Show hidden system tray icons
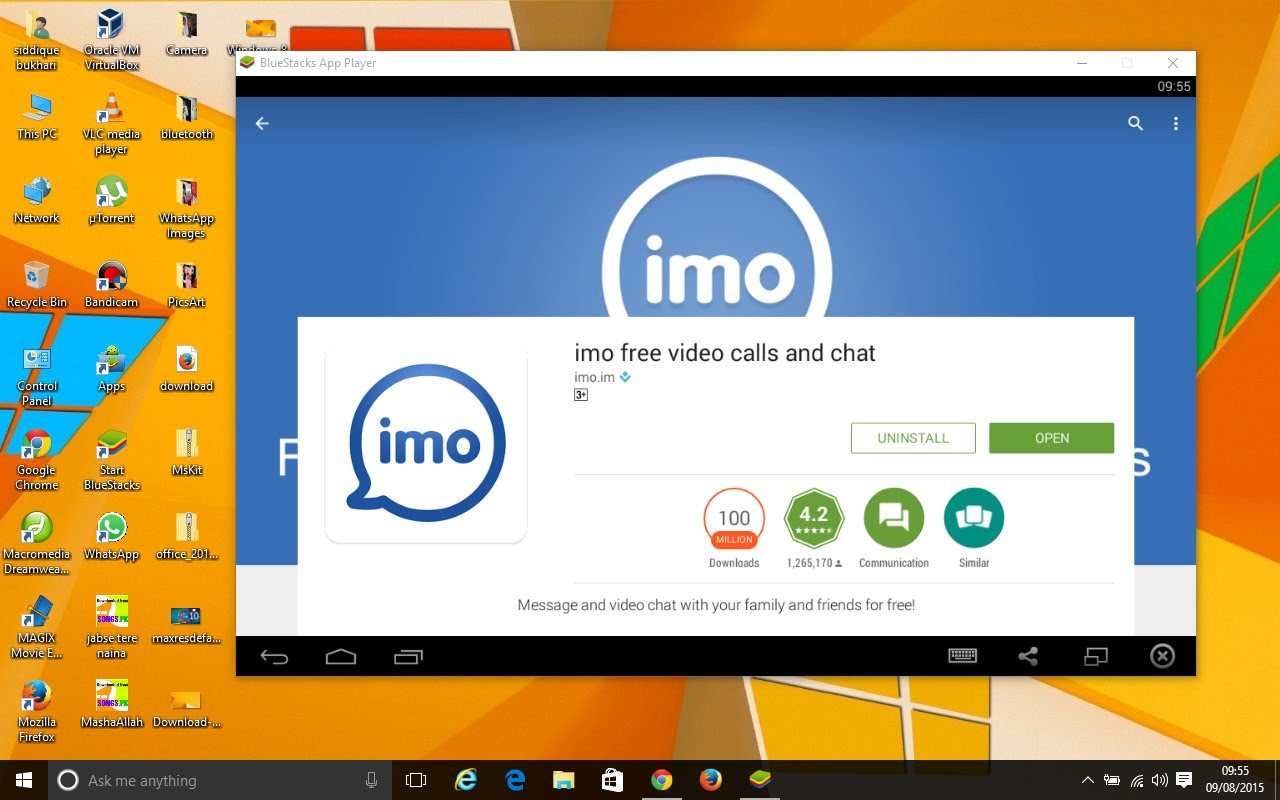The image size is (1280, 800). coord(1088,780)
